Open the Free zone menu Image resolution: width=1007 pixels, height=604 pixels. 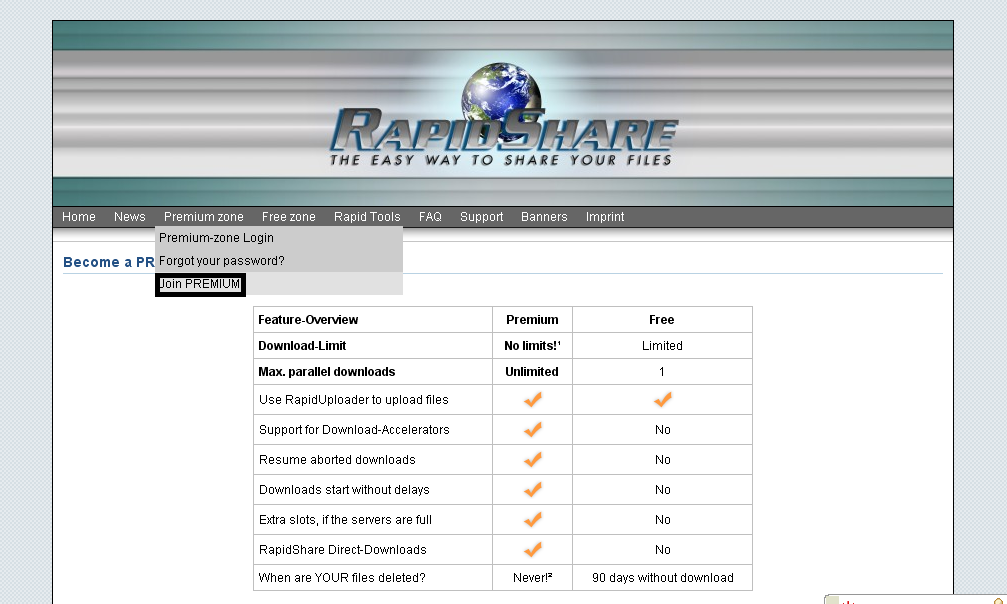coord(288,217)
